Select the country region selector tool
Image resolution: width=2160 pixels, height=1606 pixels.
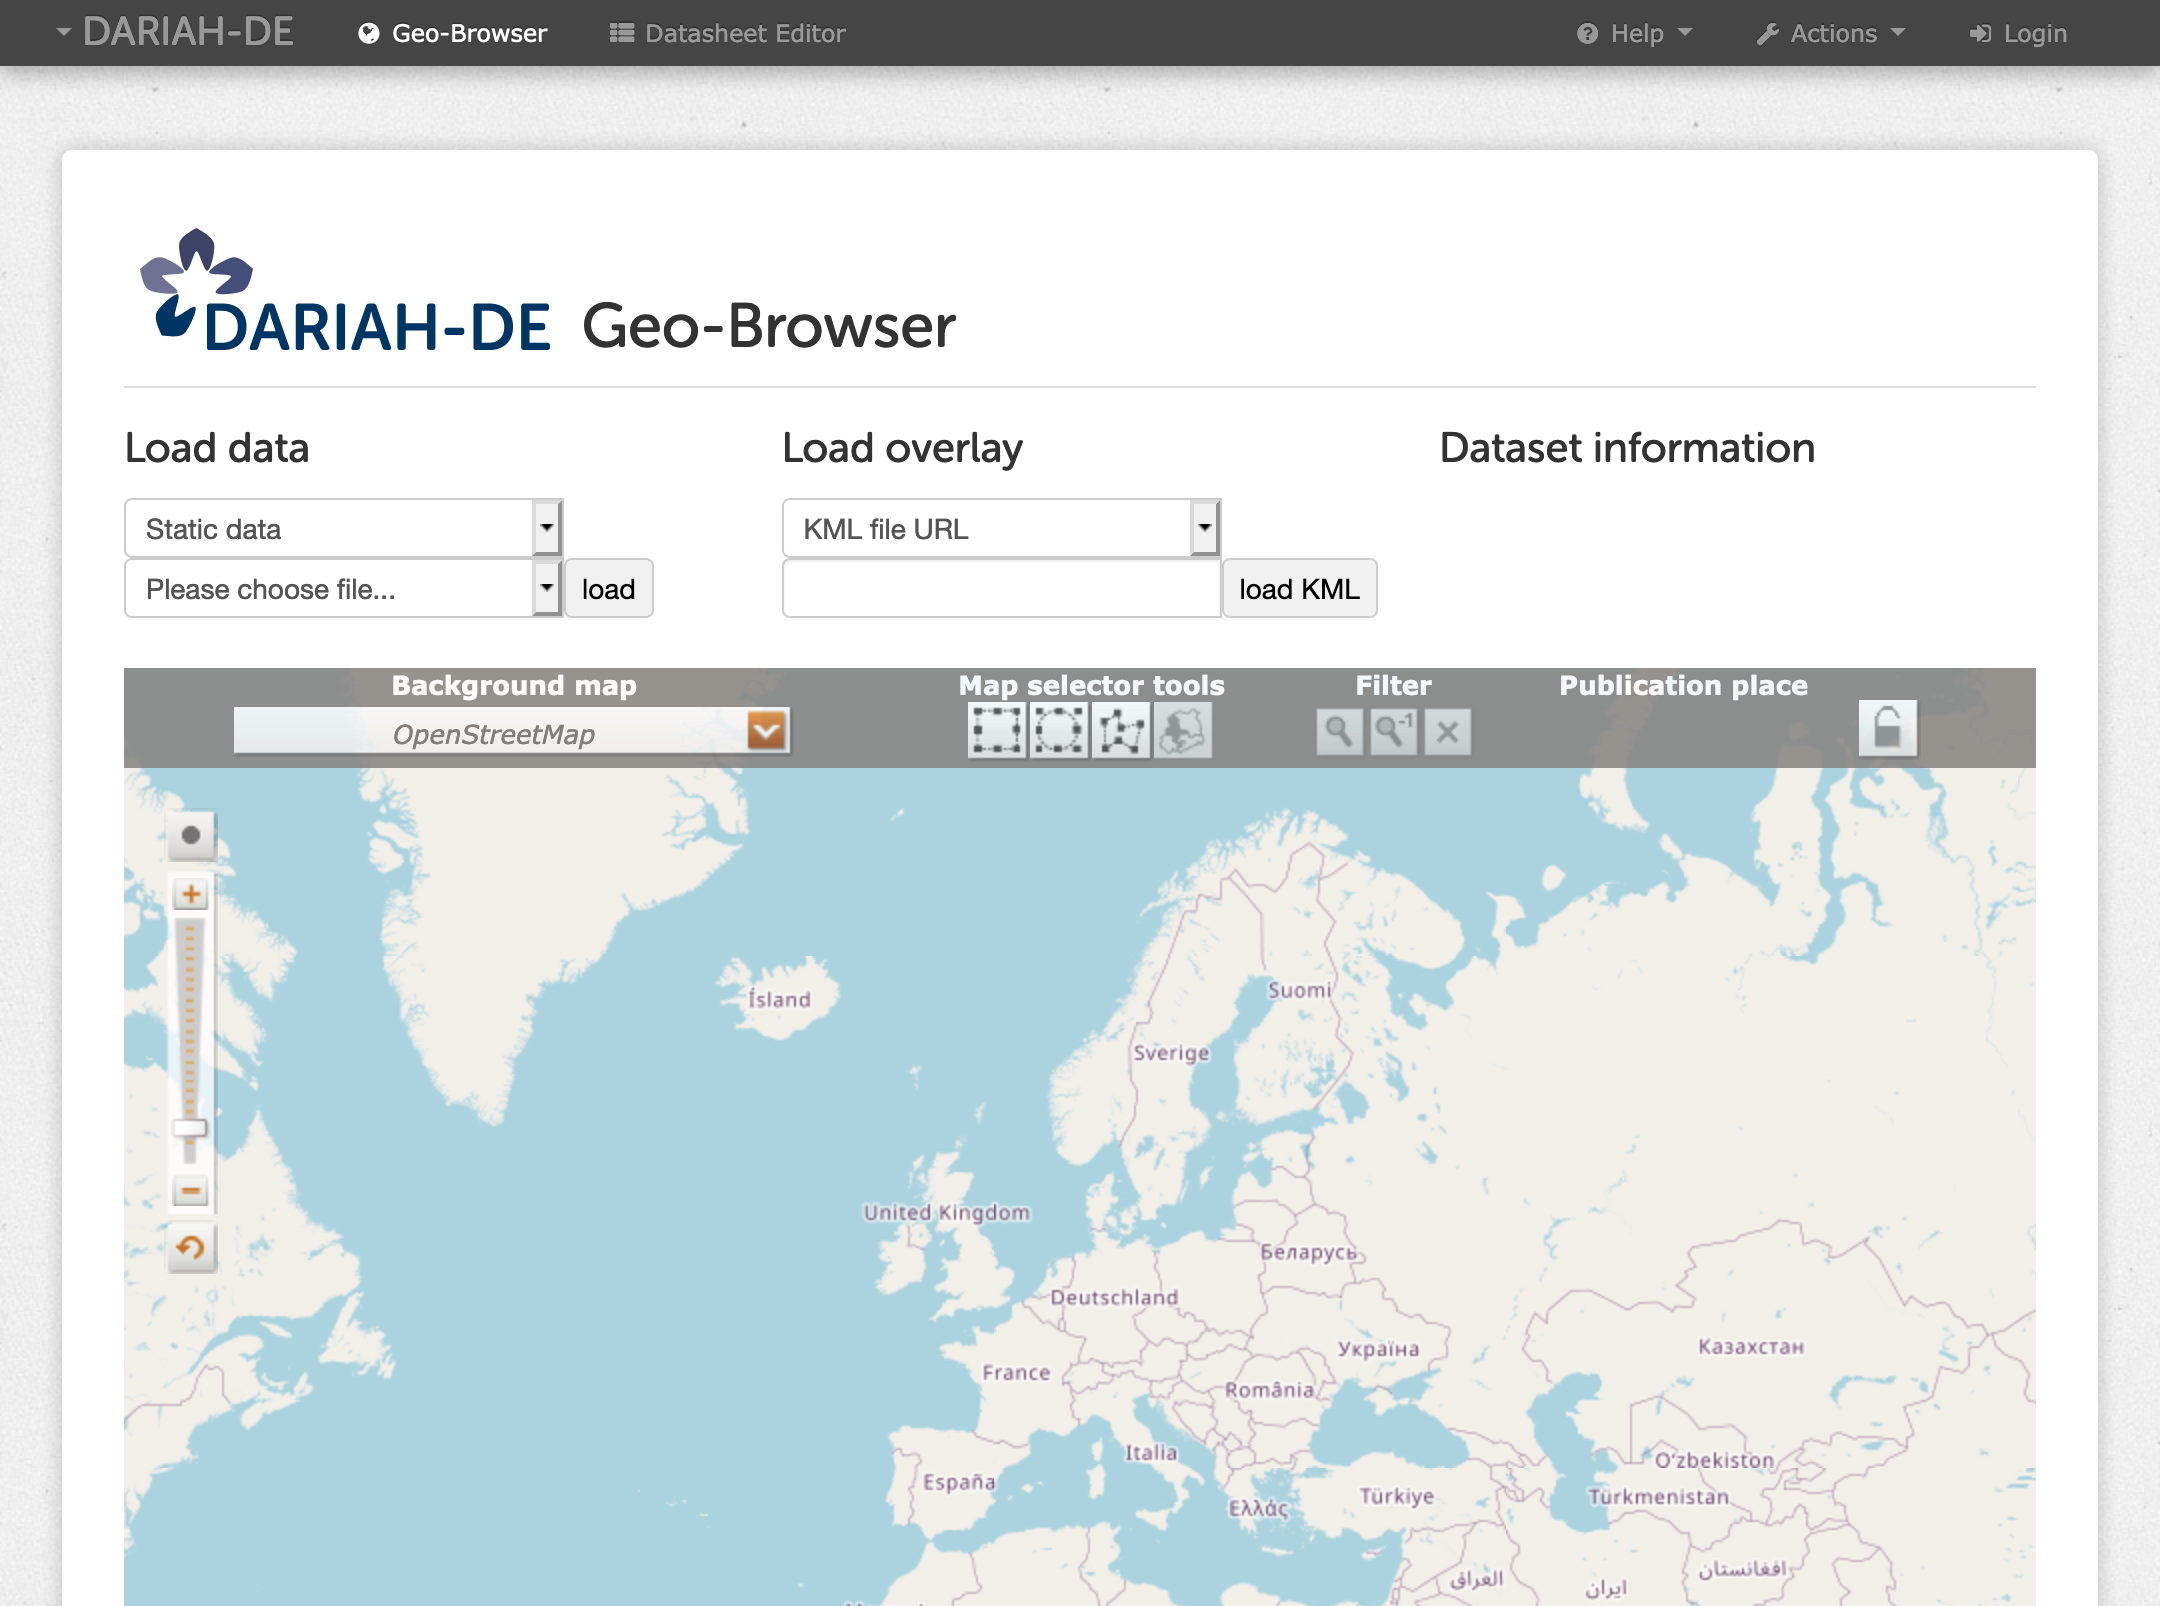coord(1182,731)
